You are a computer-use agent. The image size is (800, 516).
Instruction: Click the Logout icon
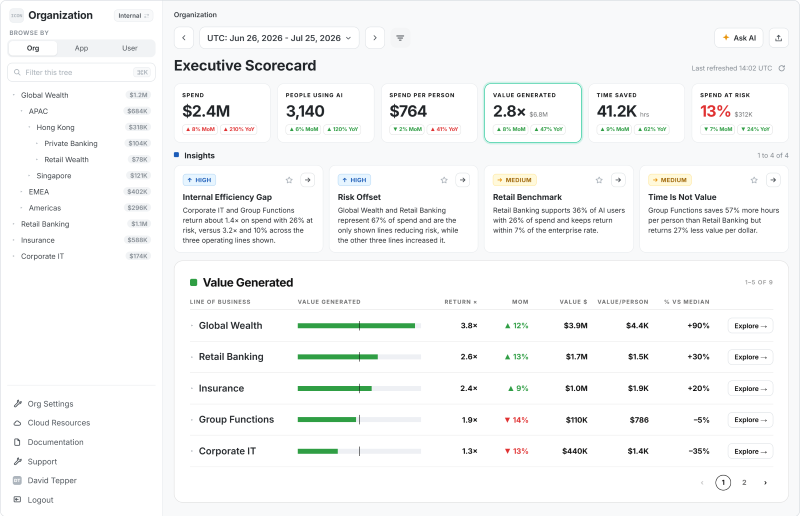(x=17, y=500)
